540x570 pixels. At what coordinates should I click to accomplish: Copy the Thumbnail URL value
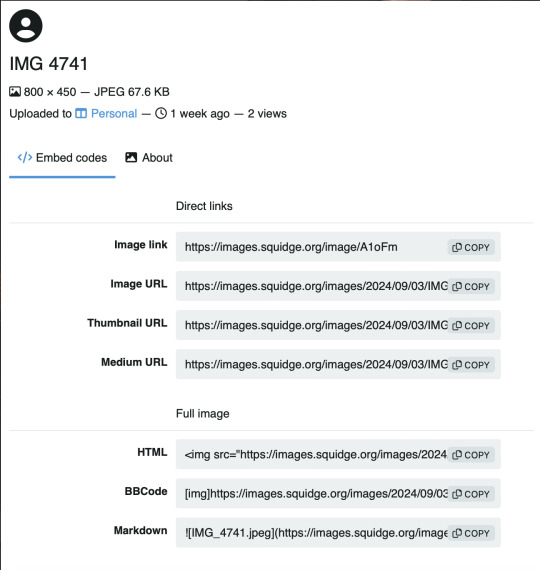click(x=471, y=326)
